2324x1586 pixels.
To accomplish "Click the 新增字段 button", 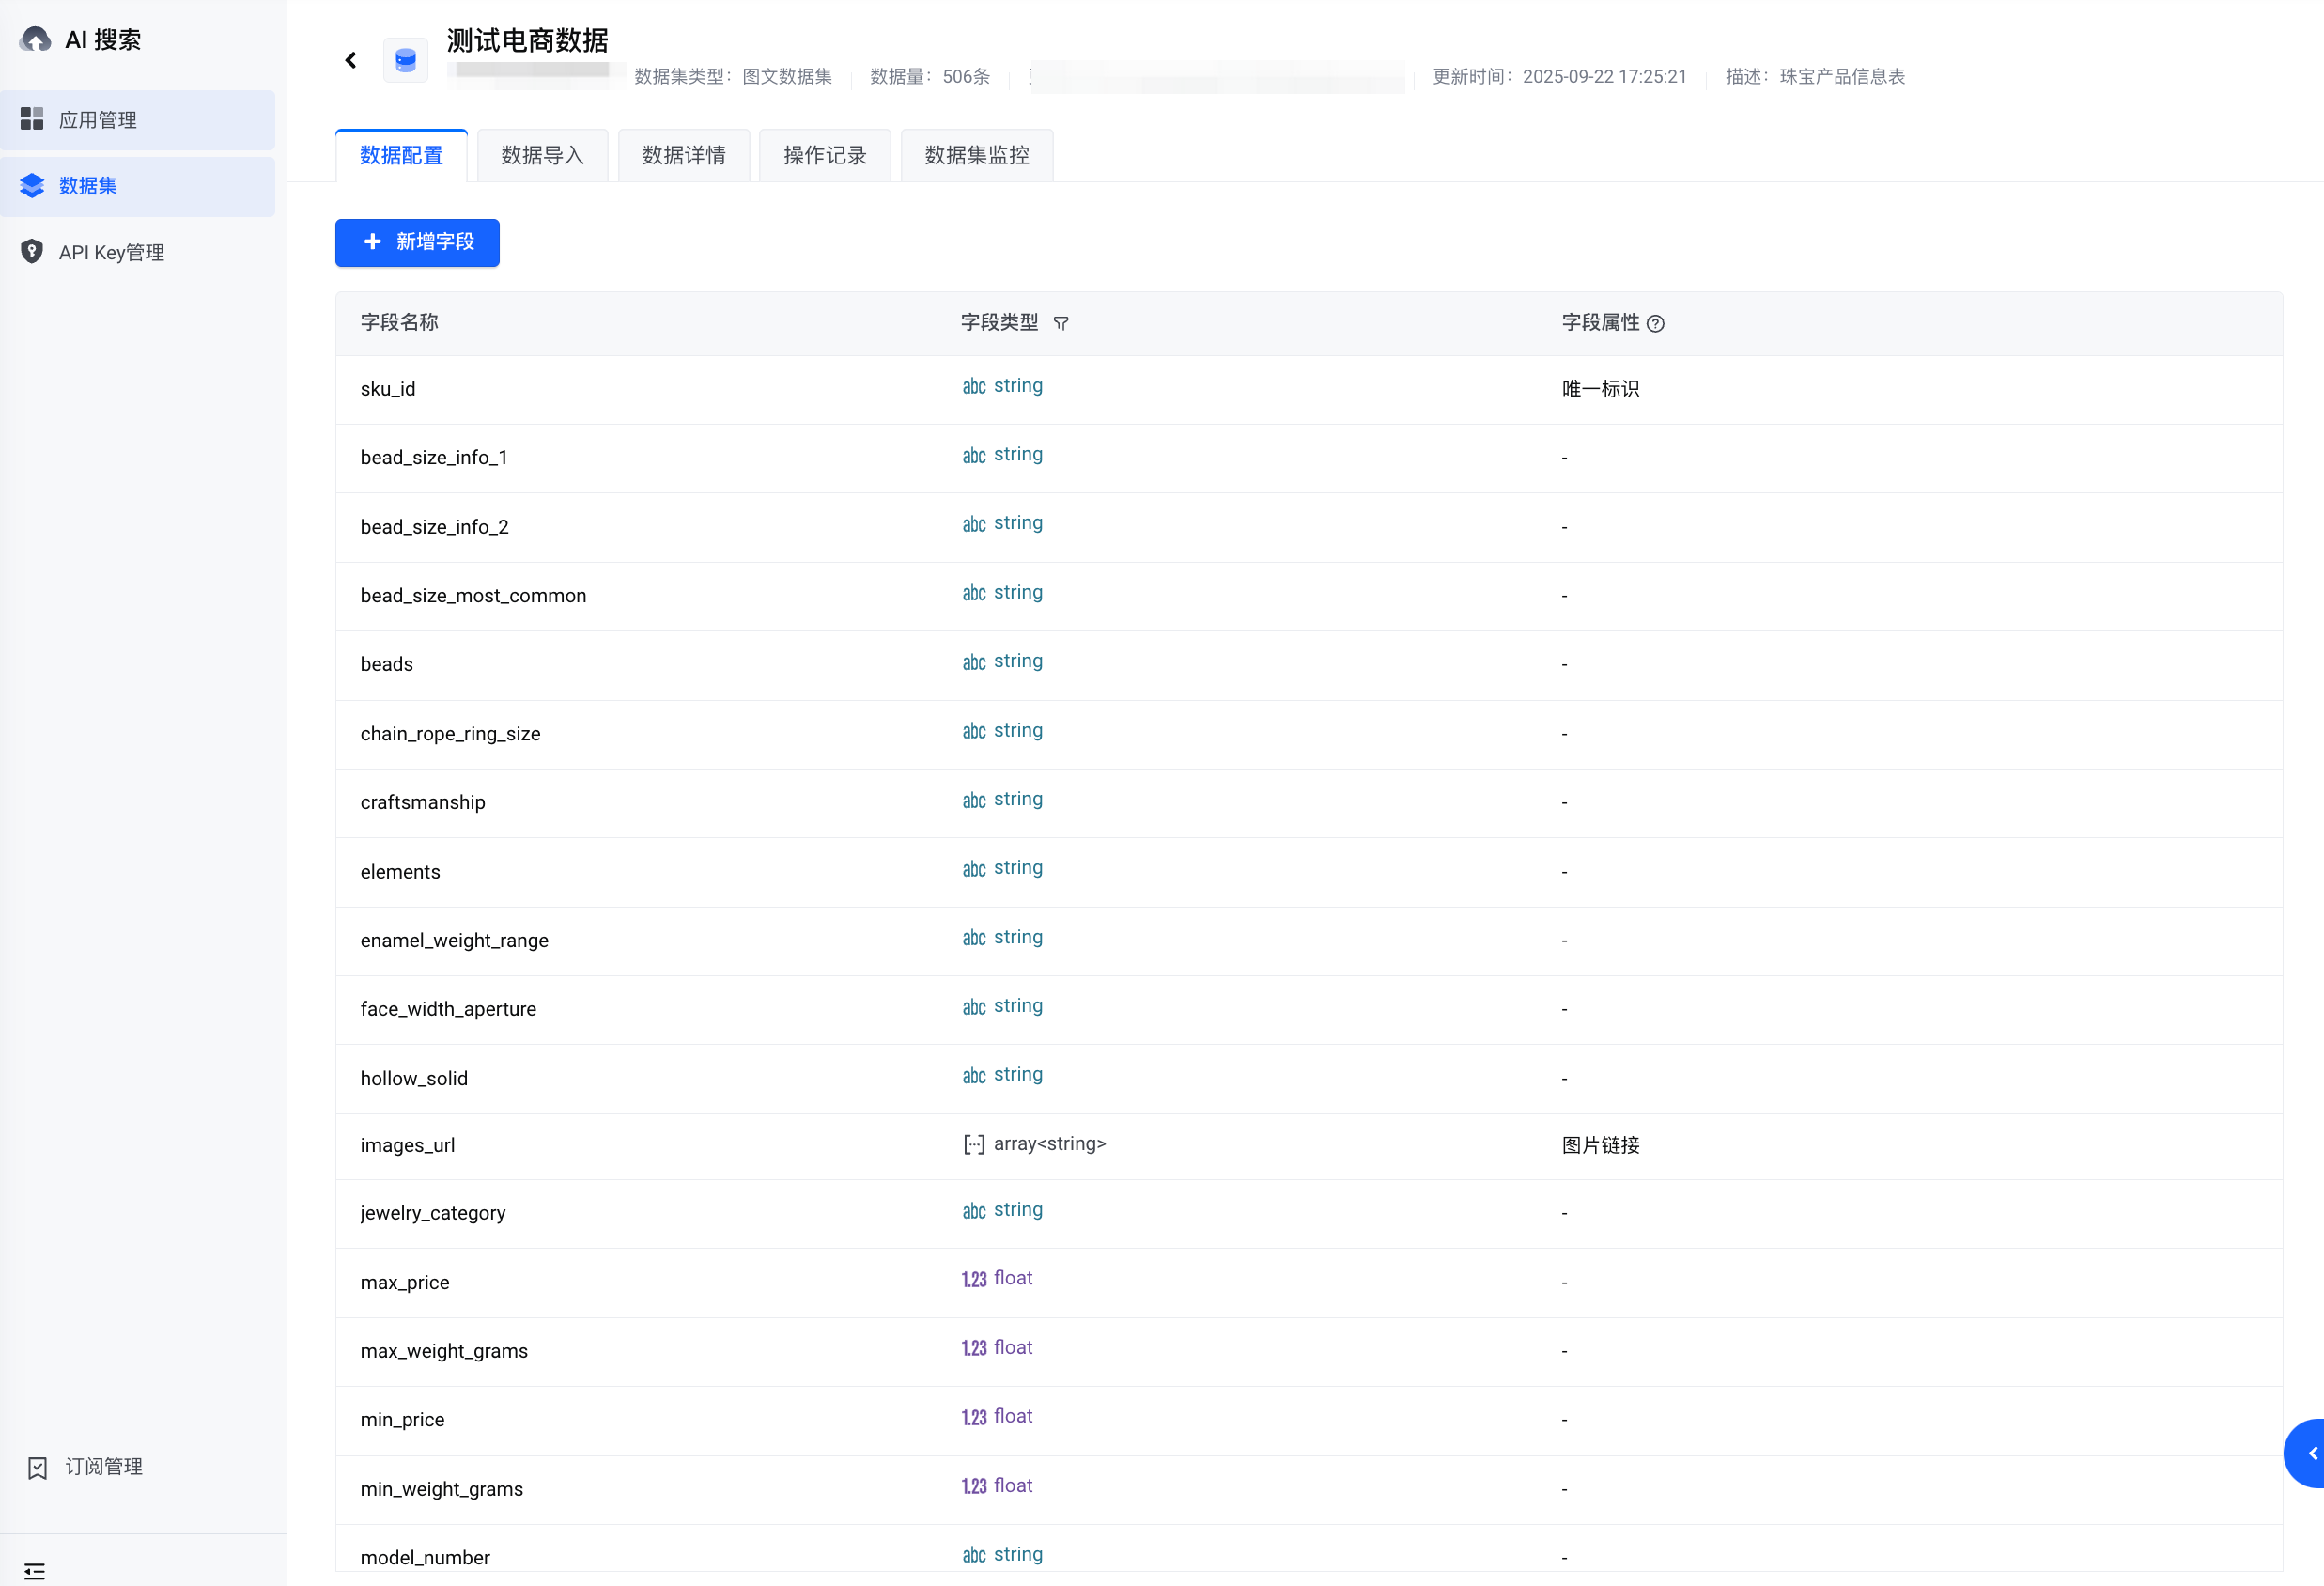I will coord(417,242).
